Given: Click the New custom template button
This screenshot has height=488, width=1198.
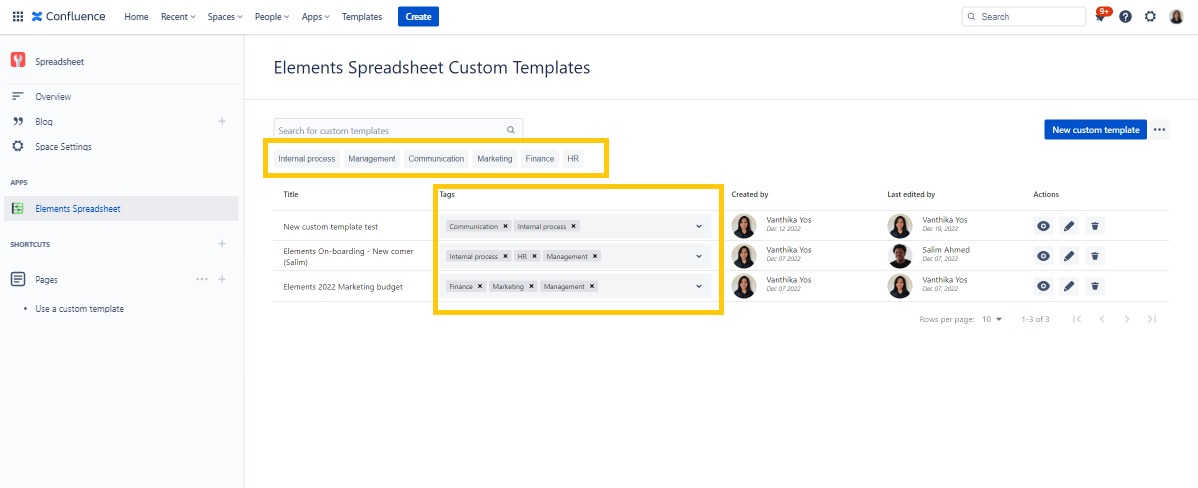Looking at the screenshot, I should pyautogui.click(x=1095, y=130).
